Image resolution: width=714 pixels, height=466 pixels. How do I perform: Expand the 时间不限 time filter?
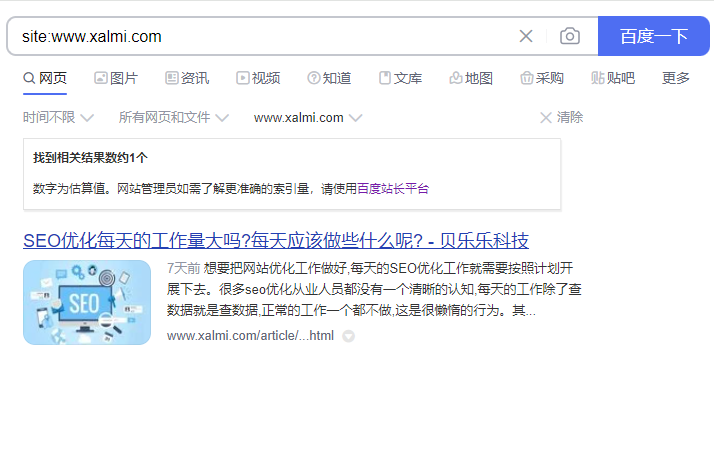[x=58, y=118]
